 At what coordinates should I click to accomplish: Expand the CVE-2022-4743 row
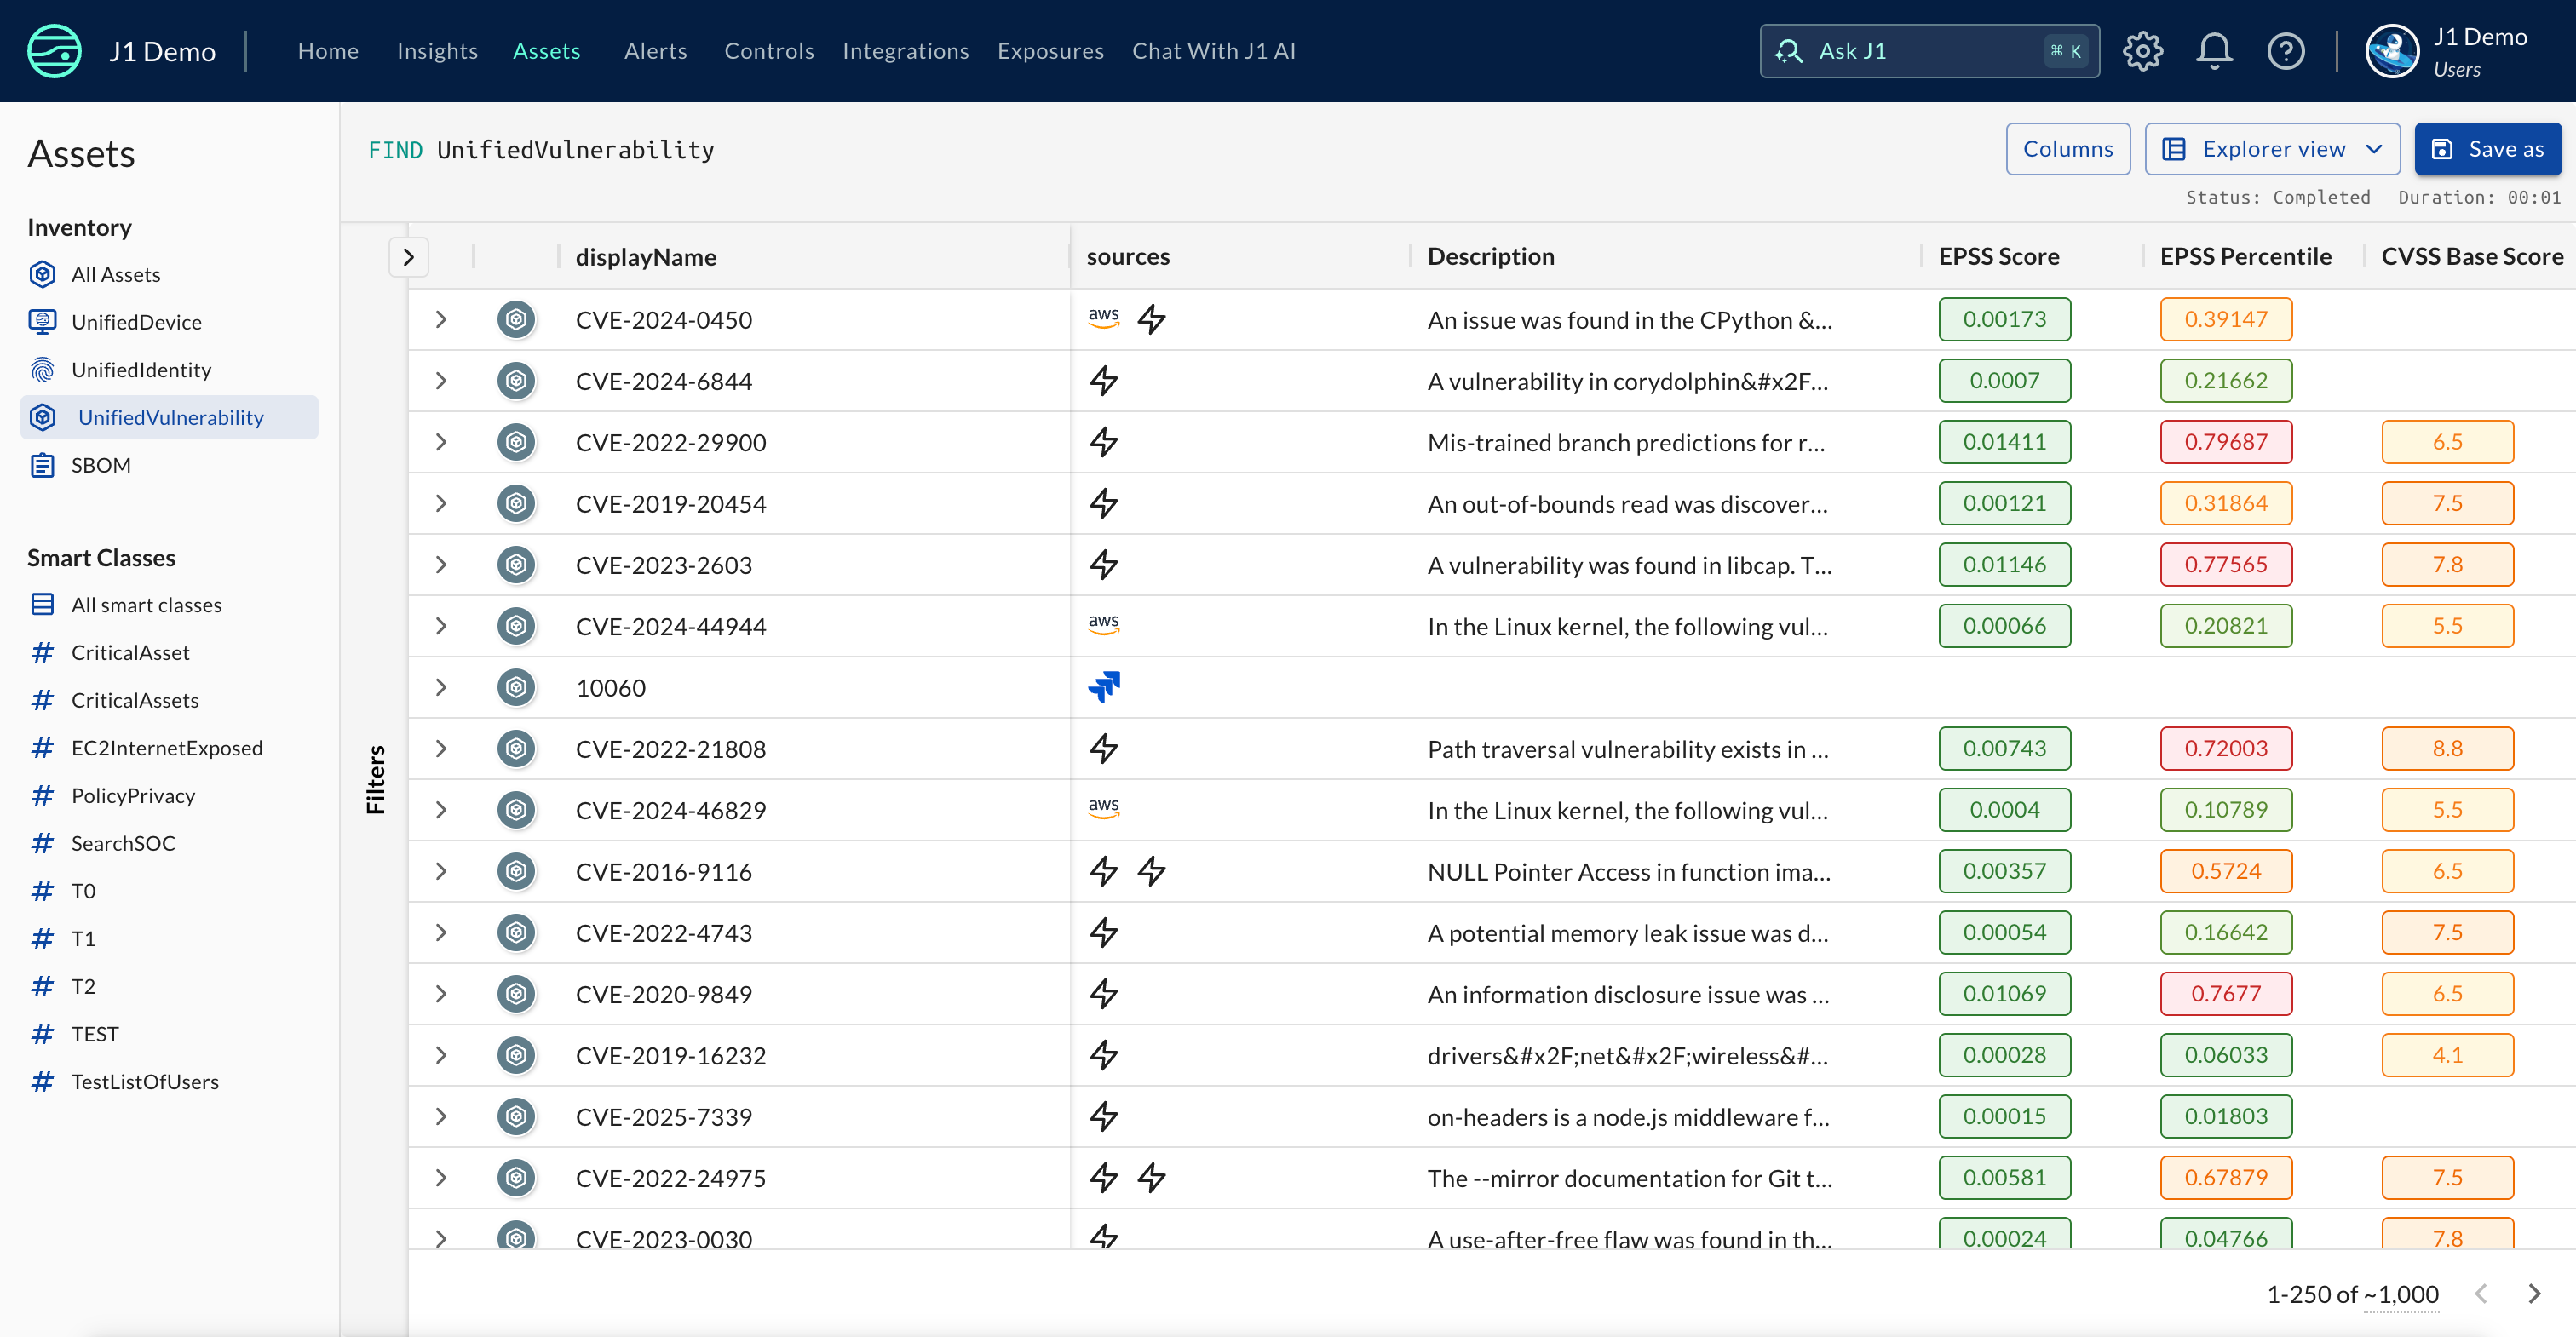(x=441, y=932)
